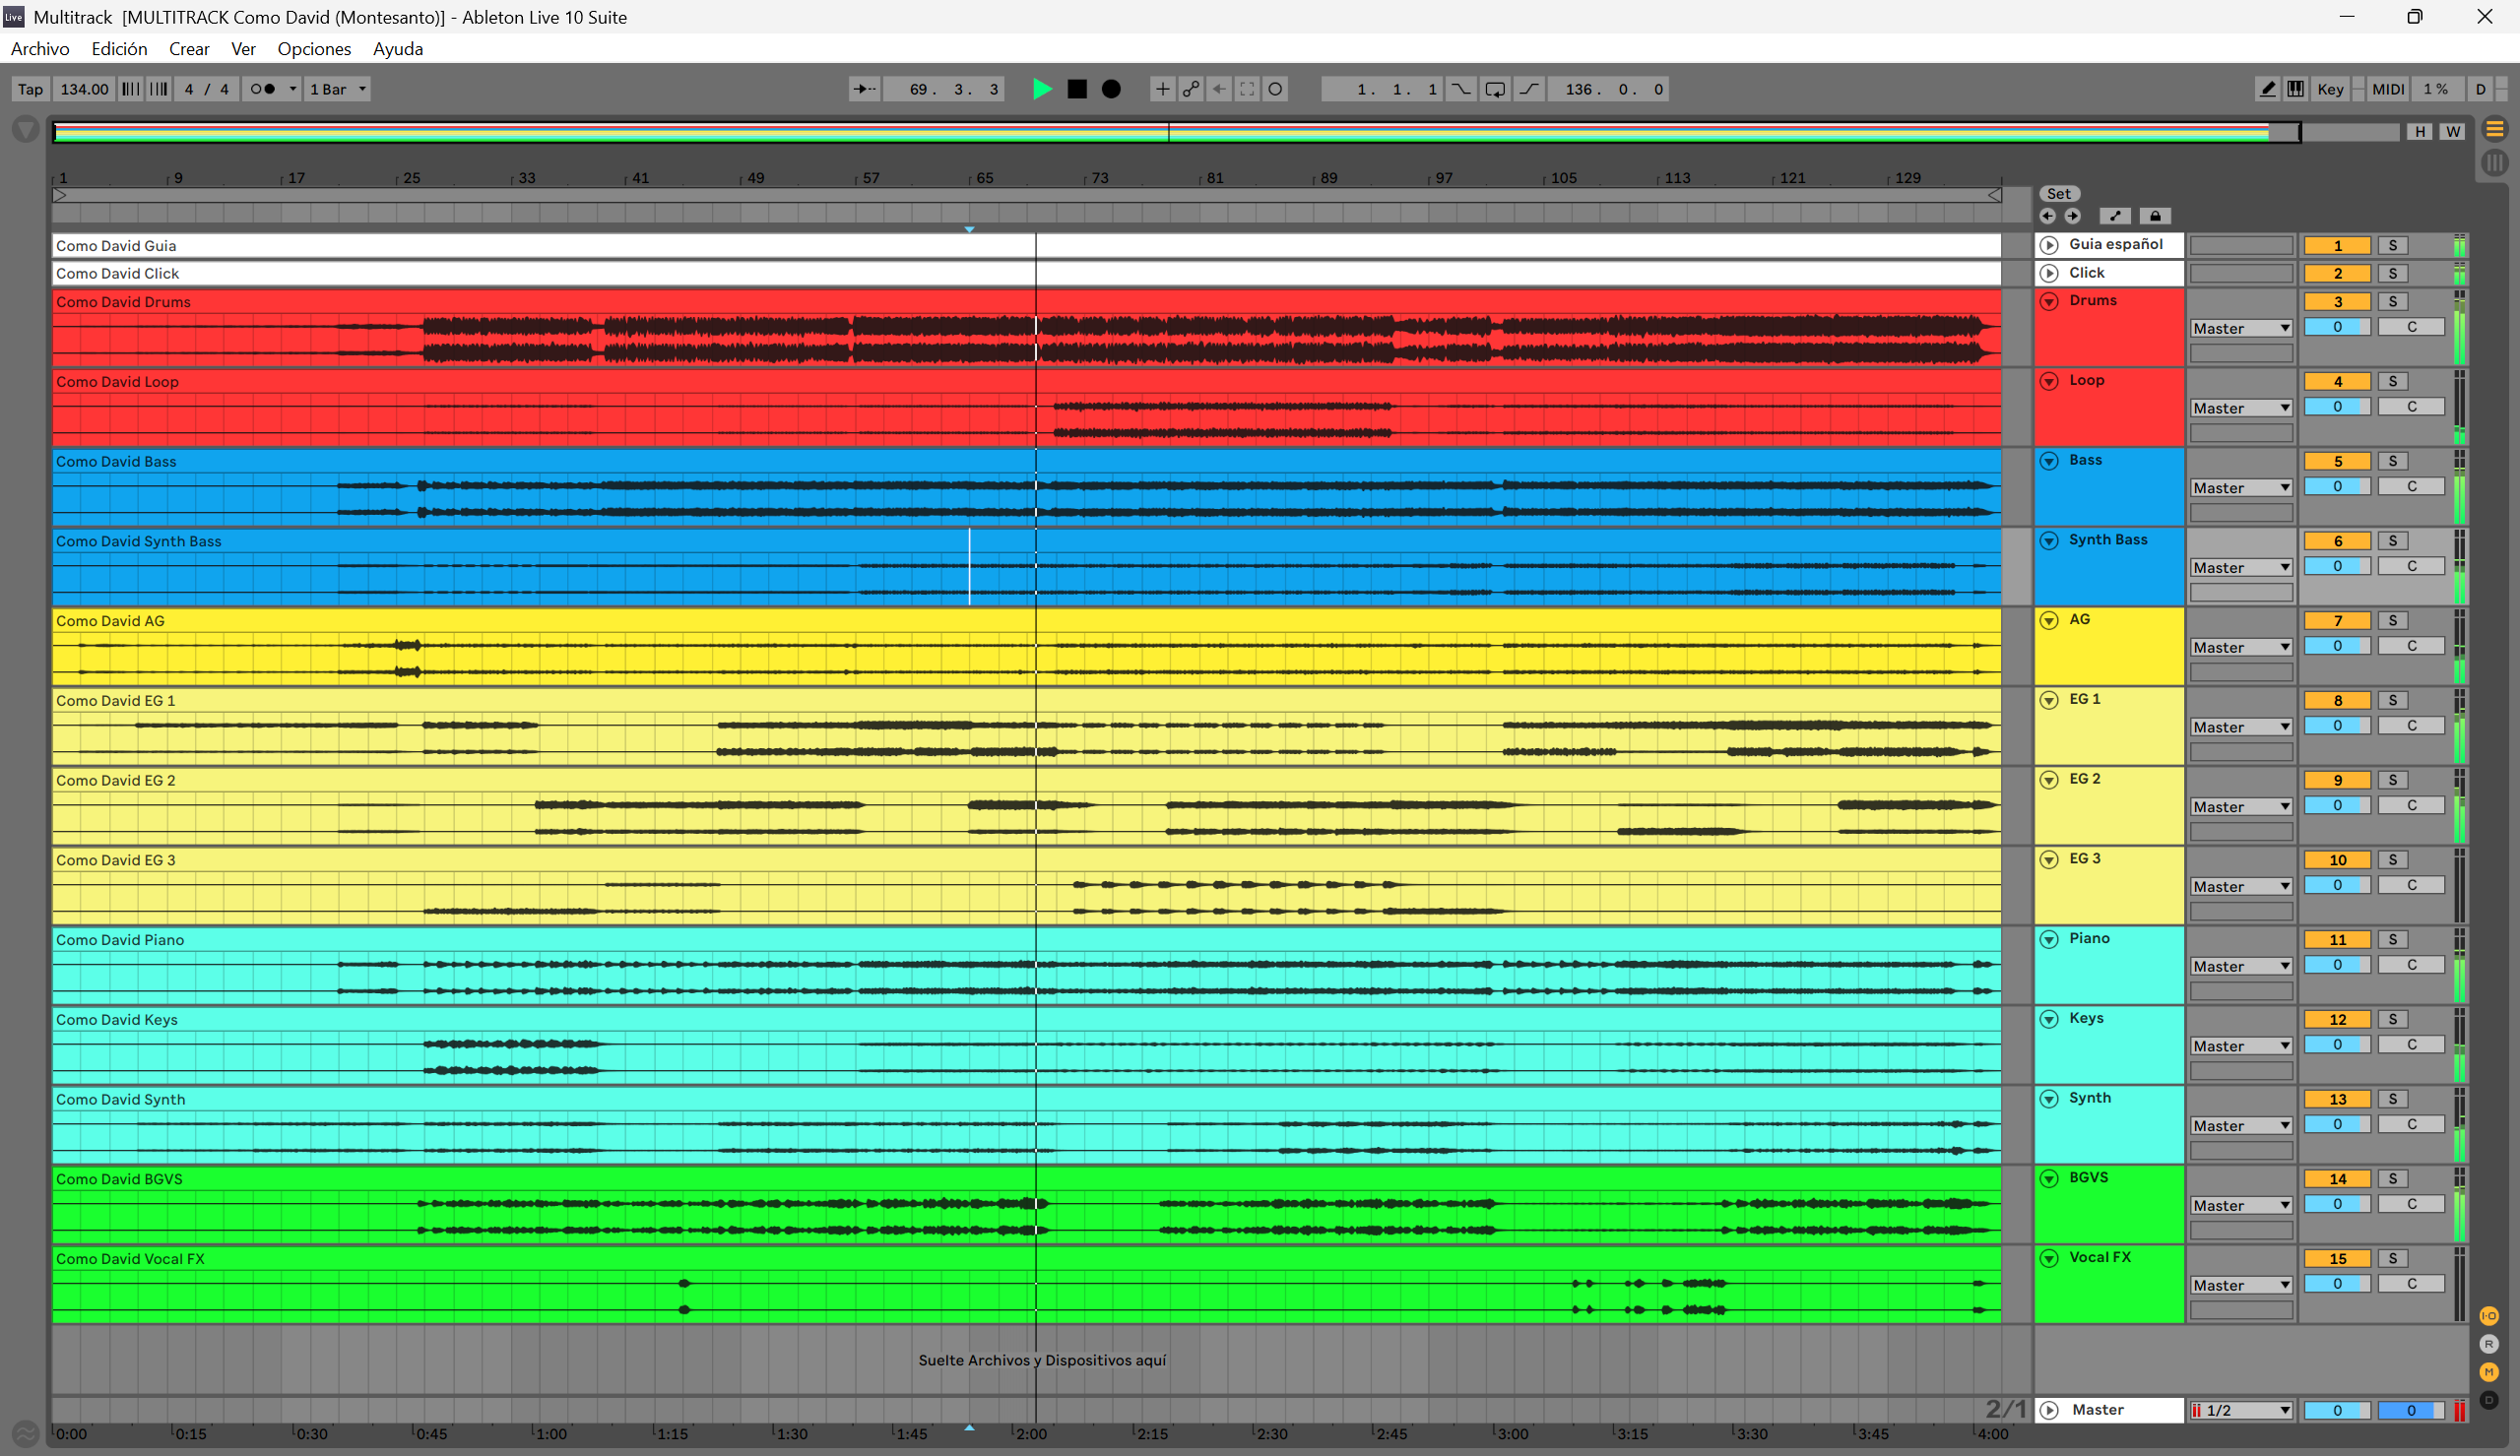Switch to Session view with the vertical bars icon
The height and width of the screenshot is (1456, 2520).
(2495, 162)
